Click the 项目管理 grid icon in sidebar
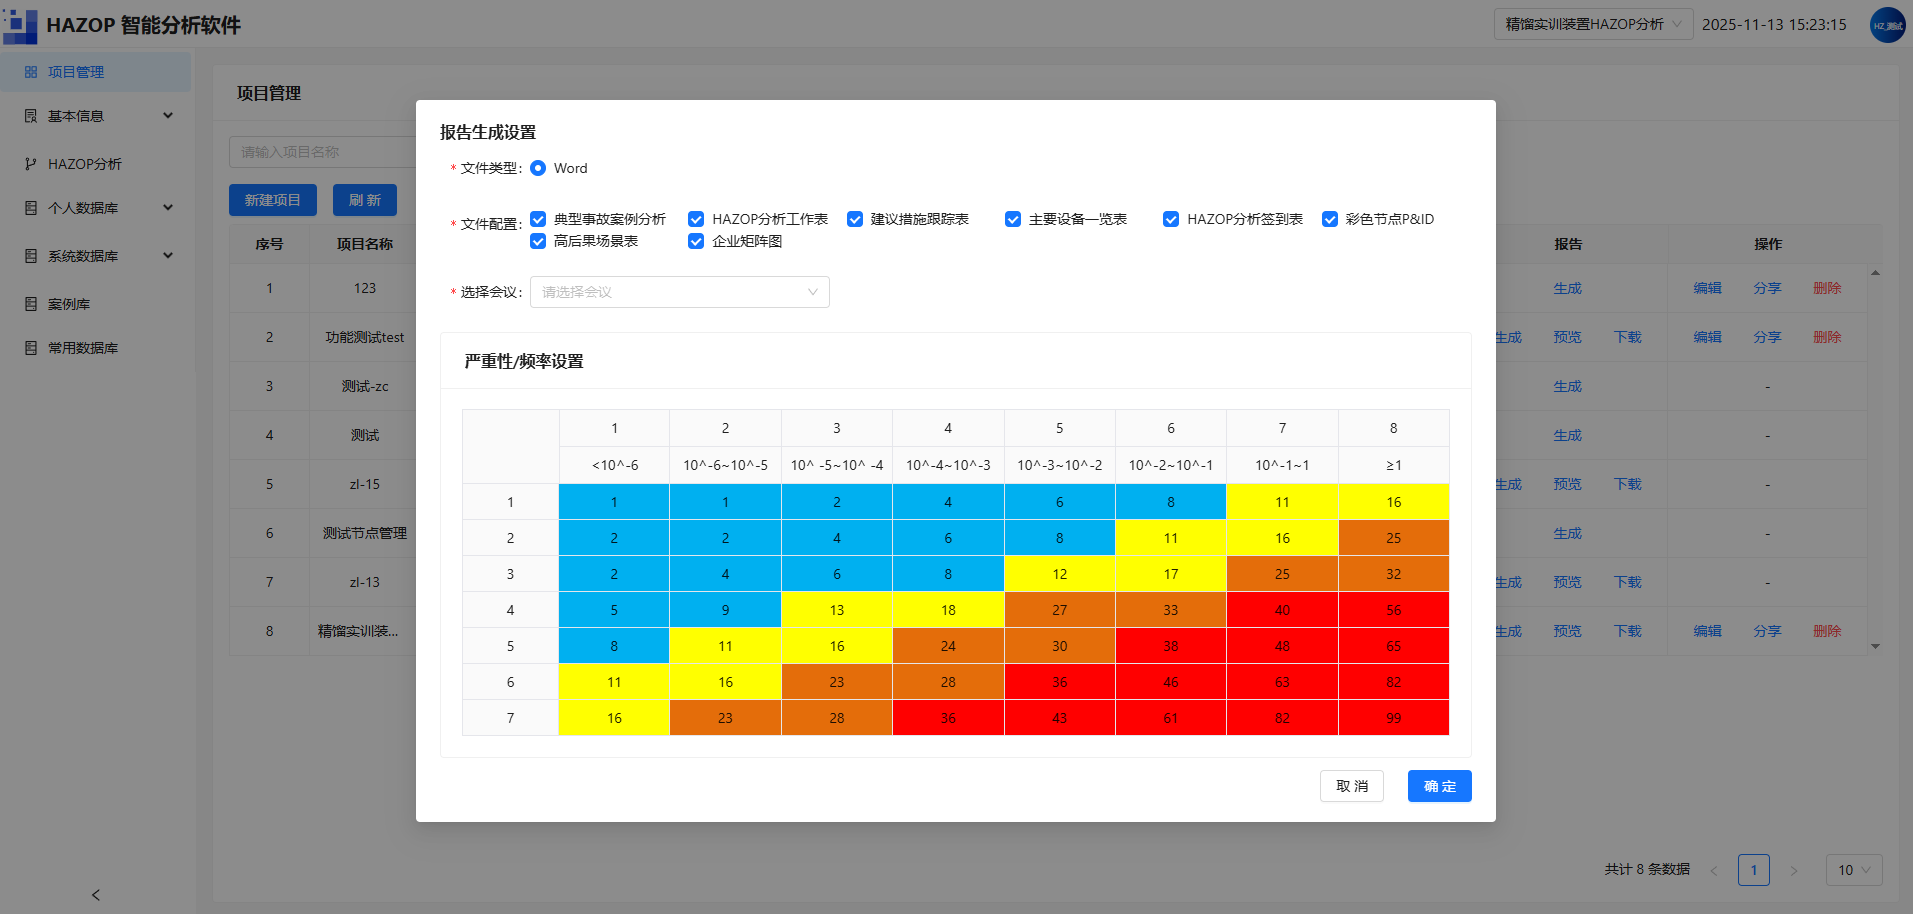 [x=31, y=72]
